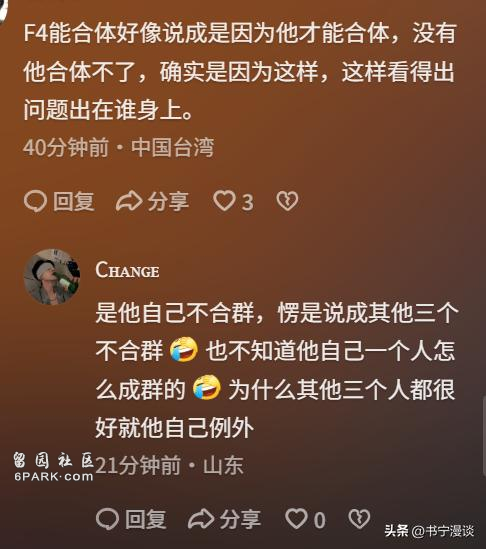Tap 分享 label under Change's comment

(x=240, y=520)
